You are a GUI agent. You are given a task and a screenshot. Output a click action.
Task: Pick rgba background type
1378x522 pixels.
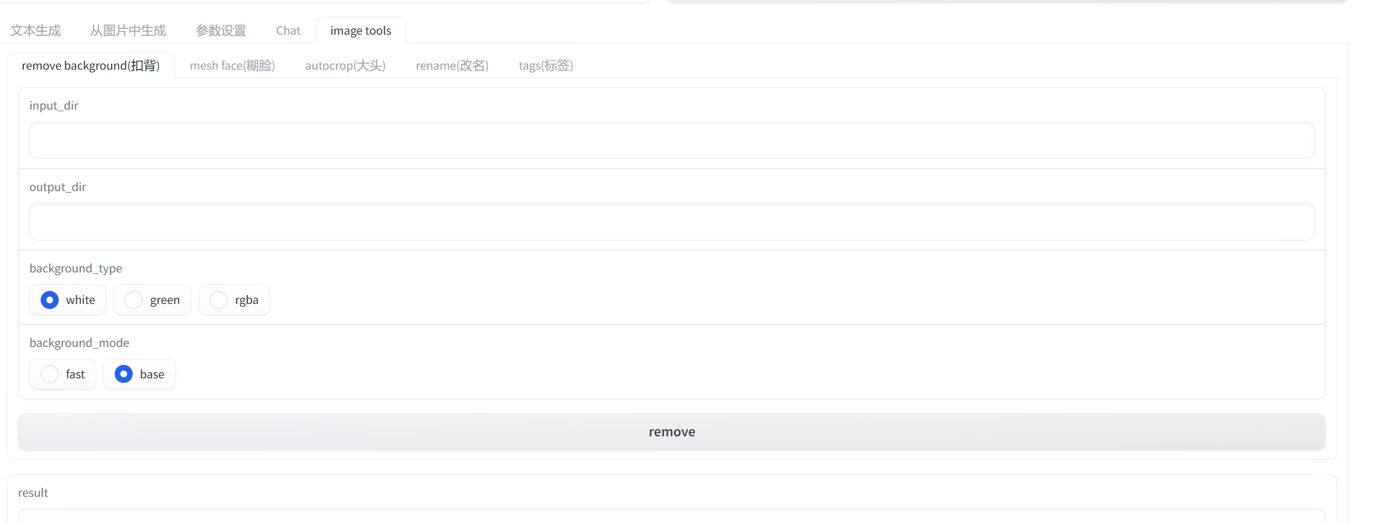[234, 300]
